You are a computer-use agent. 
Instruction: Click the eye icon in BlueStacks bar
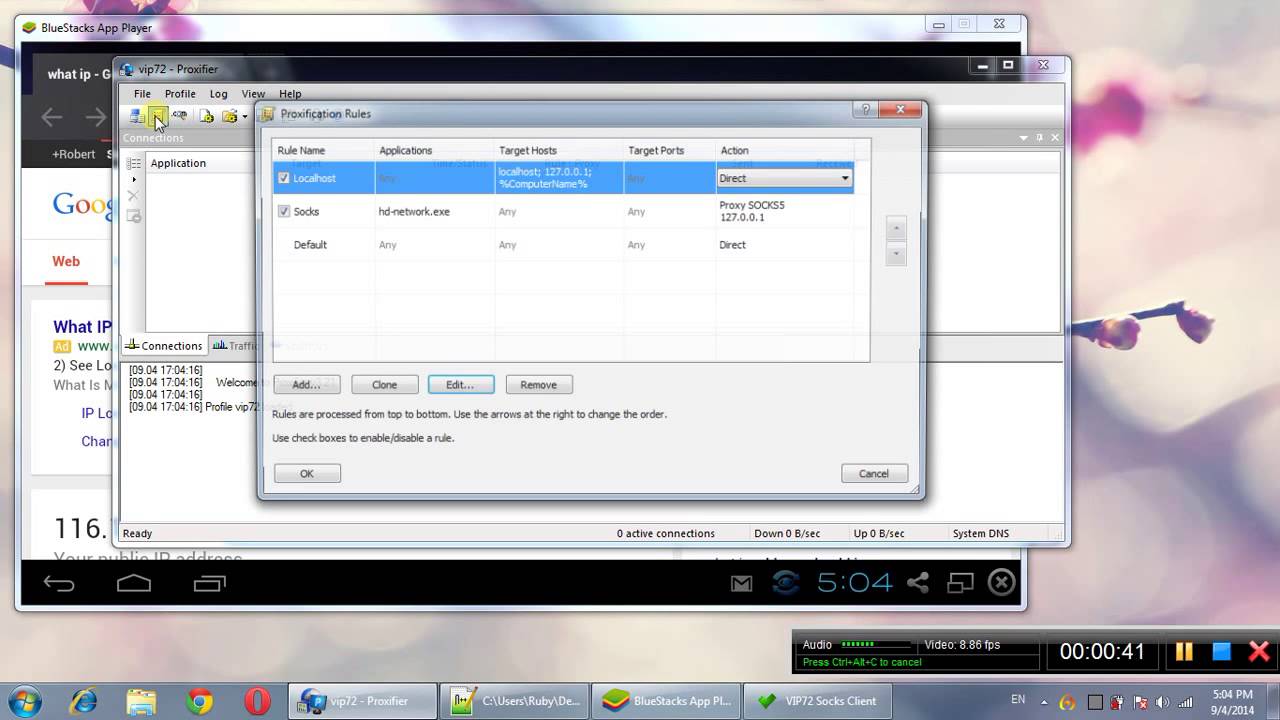click(786, 583)
